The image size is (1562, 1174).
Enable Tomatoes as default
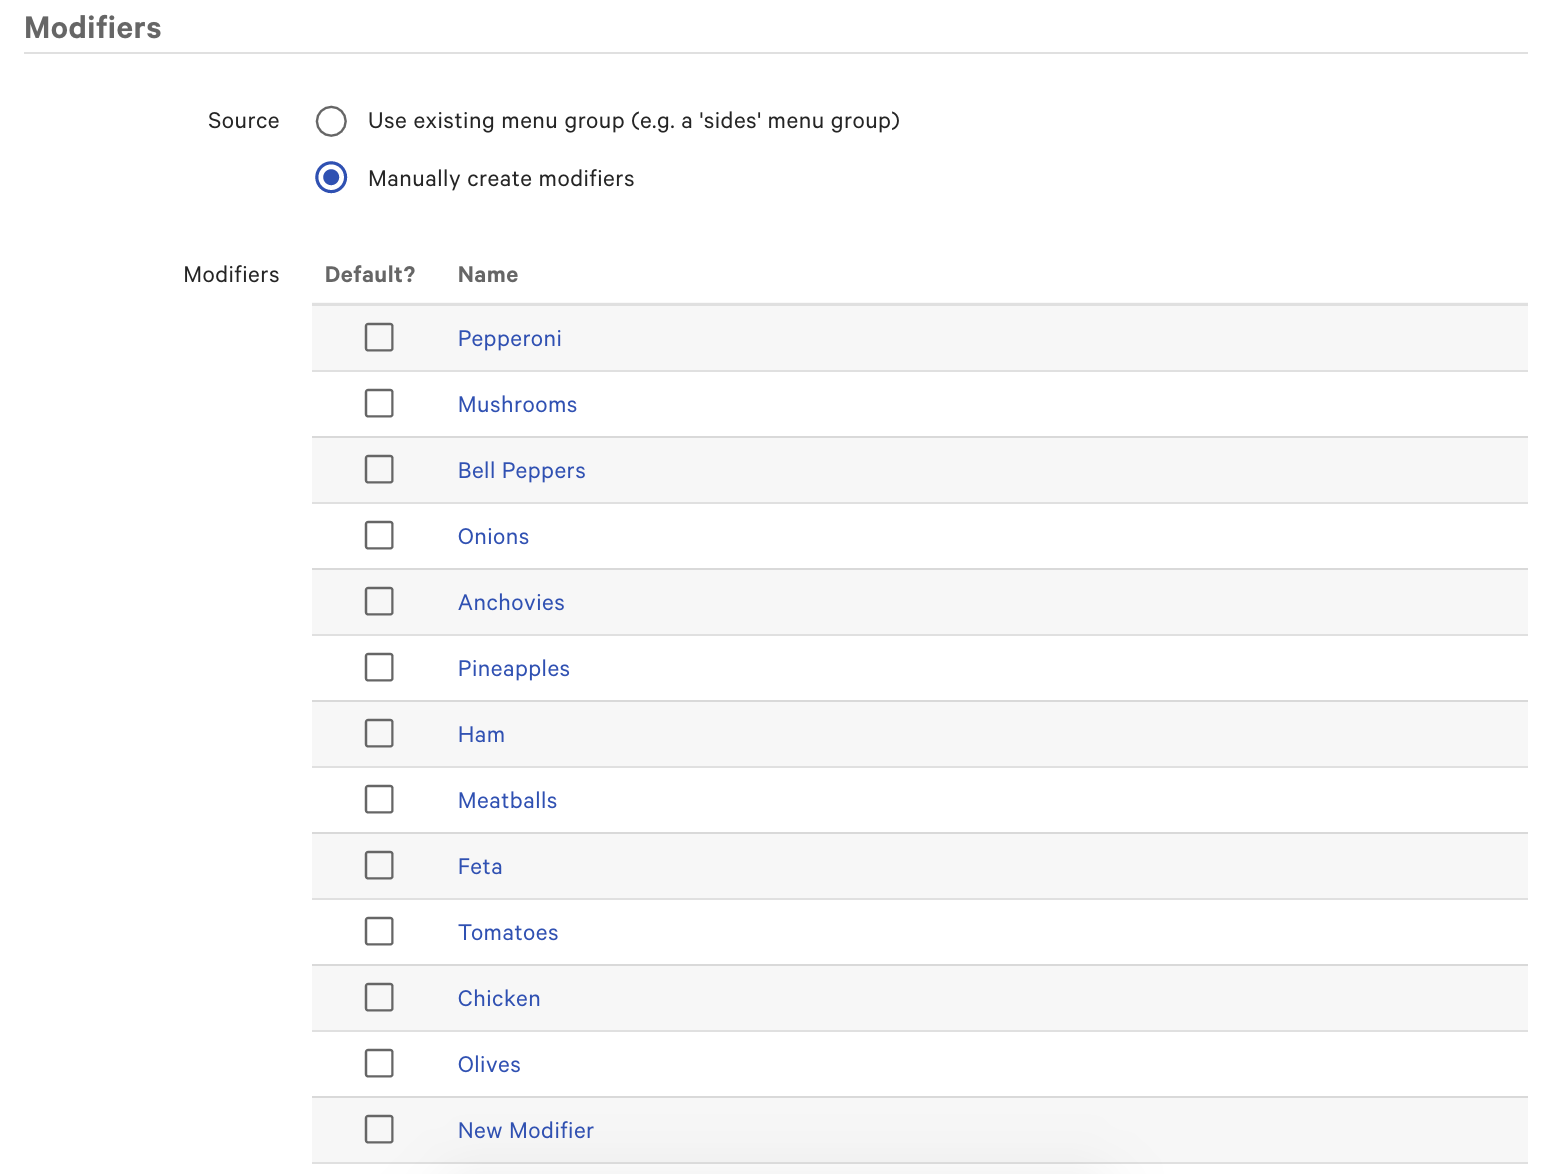[x=379, y=931]
